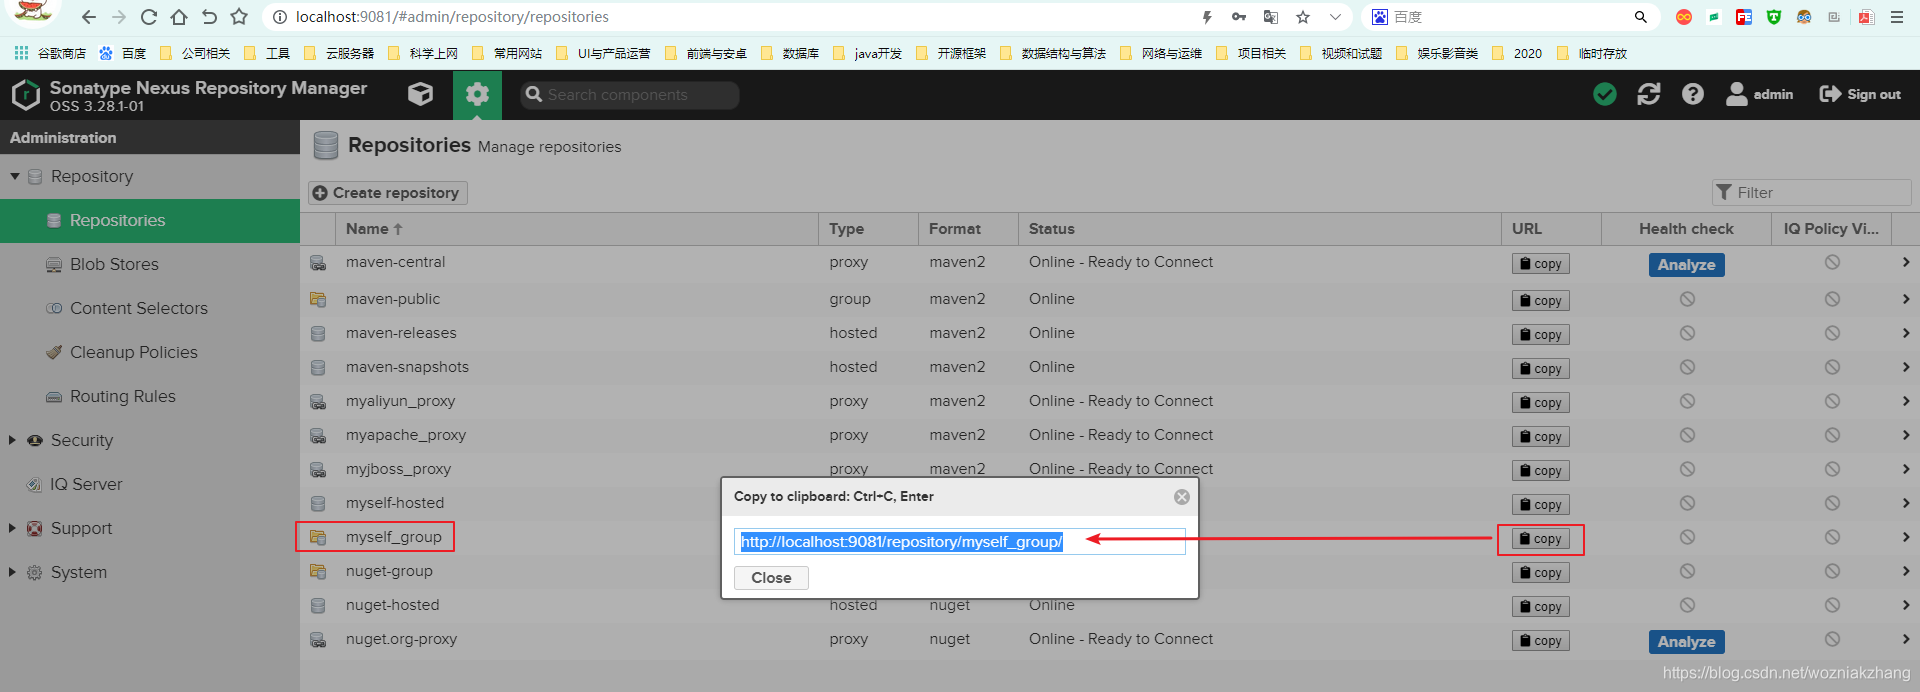Open the Administration gear icon
This screenshot has width=1920, height=692.
(477, 94)
